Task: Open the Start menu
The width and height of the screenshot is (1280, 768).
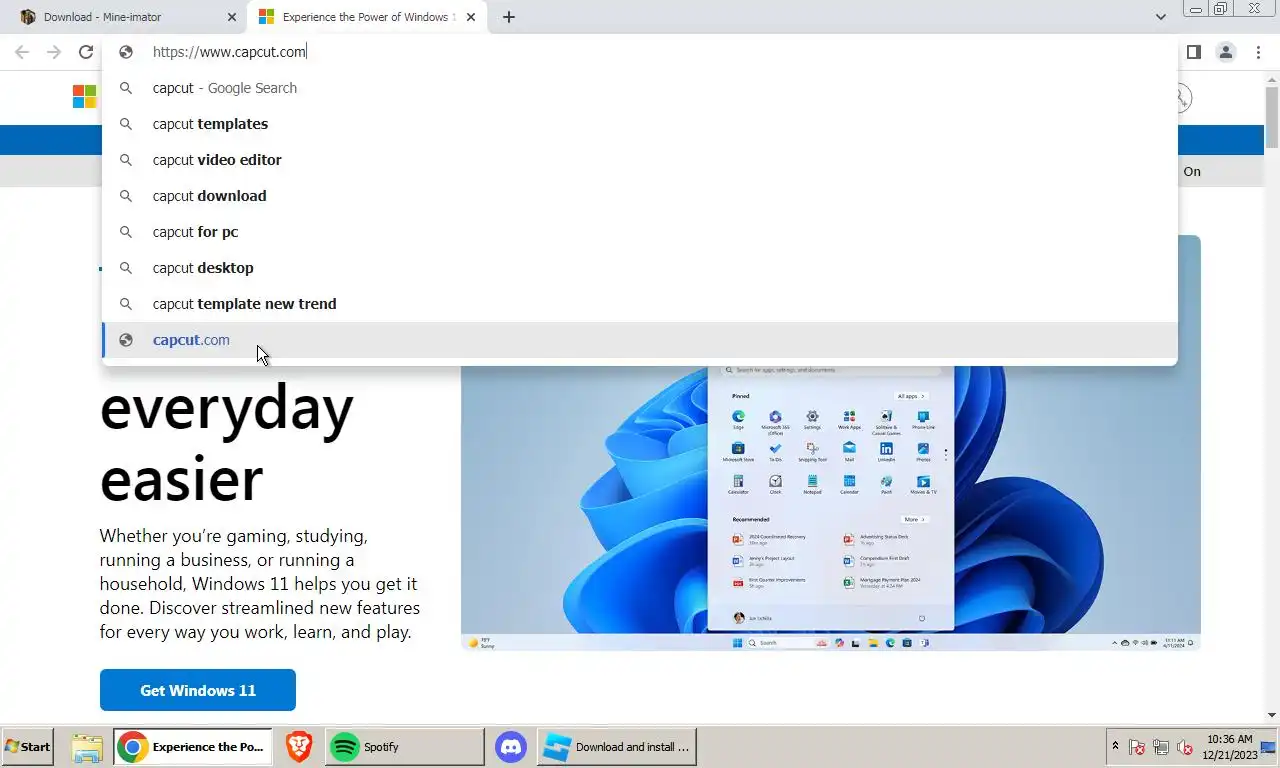Action: point(27,747)
